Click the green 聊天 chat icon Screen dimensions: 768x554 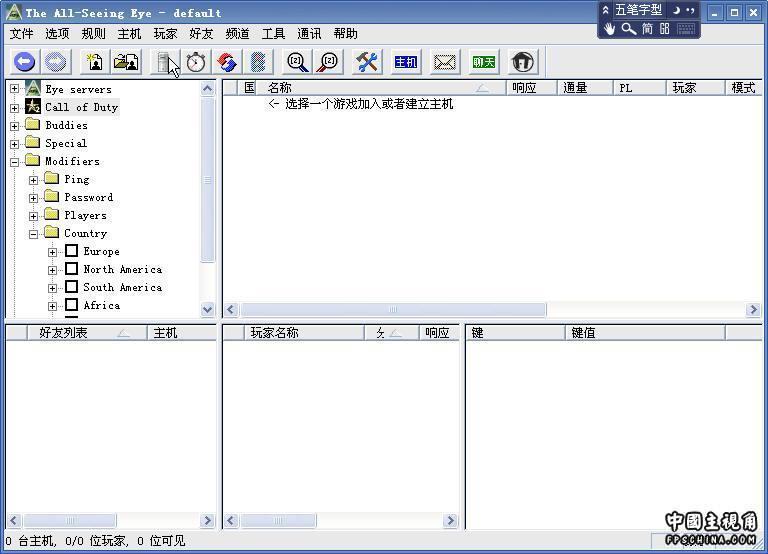click(x=483, y=62)
